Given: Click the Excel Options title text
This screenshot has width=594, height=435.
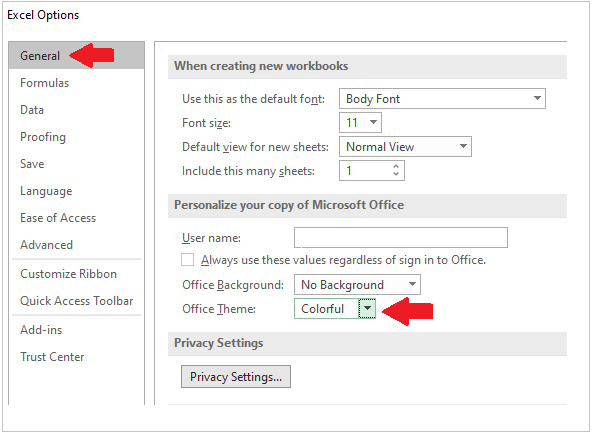Looking at the screenshot, I should [43, 15].
